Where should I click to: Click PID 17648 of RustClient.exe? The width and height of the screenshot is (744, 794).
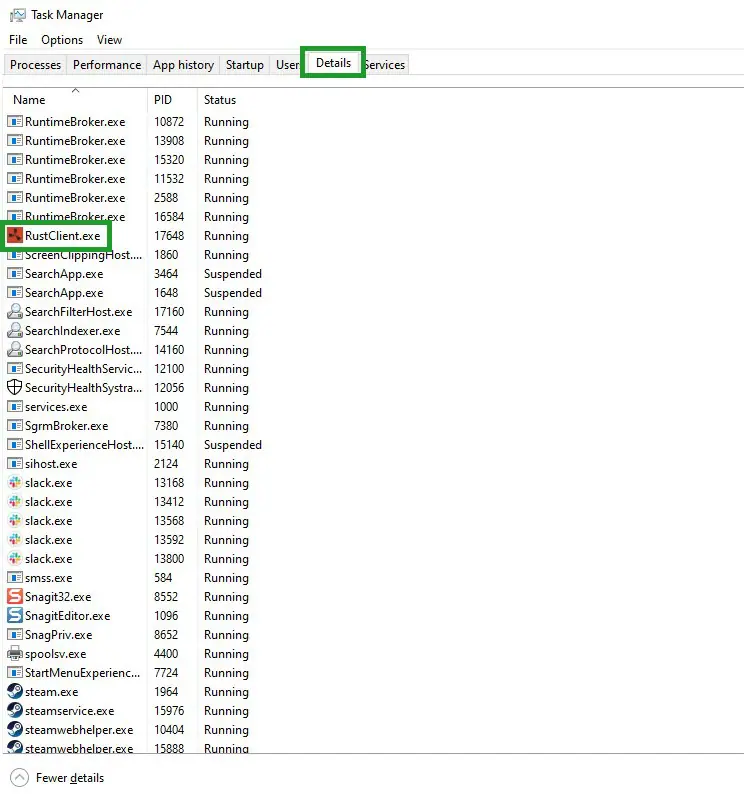point(169,235)
